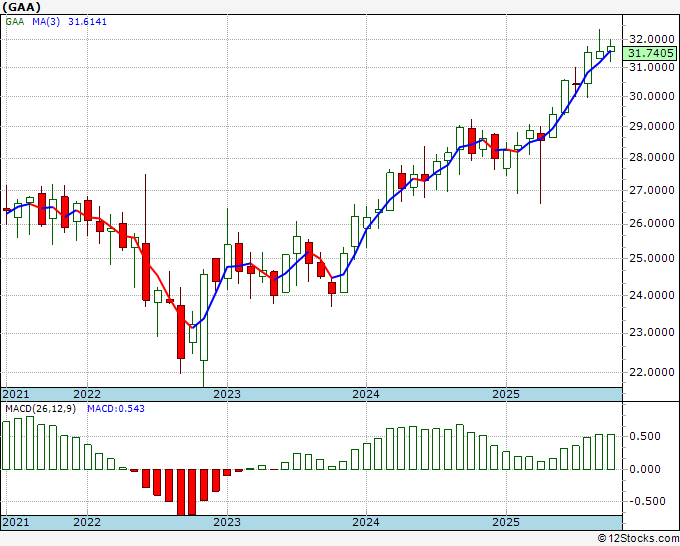Click 2022 on the price chart timeline
This screenshot has height=546, width=680.
tap(87, 394)
